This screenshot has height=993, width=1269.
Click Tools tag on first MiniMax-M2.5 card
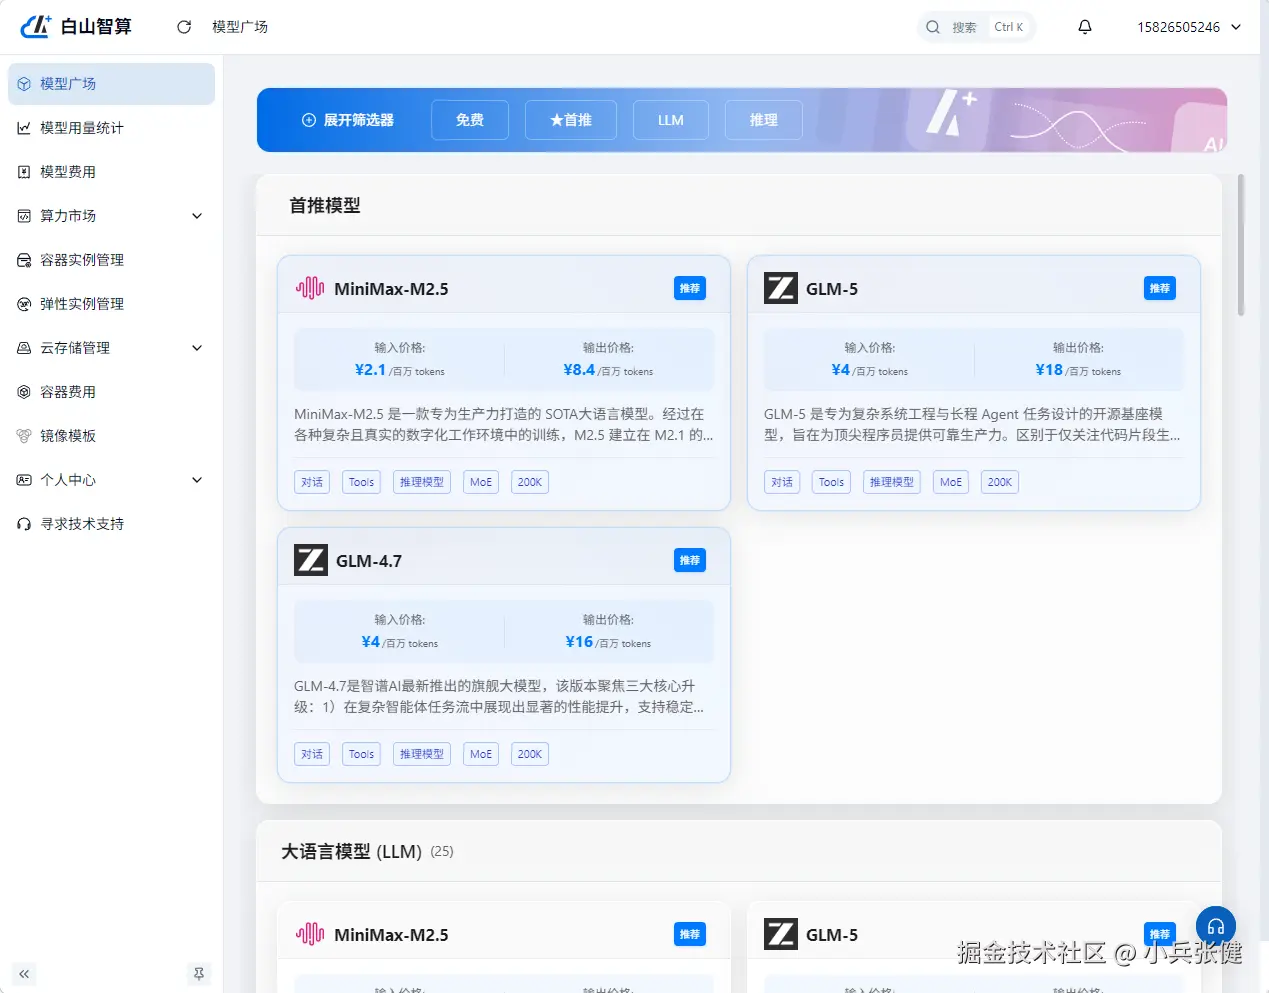[361, 482]
